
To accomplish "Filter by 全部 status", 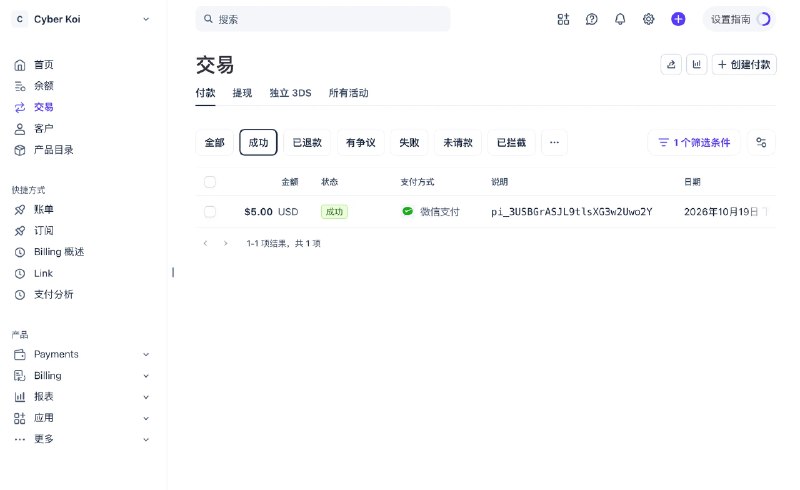I will tap(214, 142).
